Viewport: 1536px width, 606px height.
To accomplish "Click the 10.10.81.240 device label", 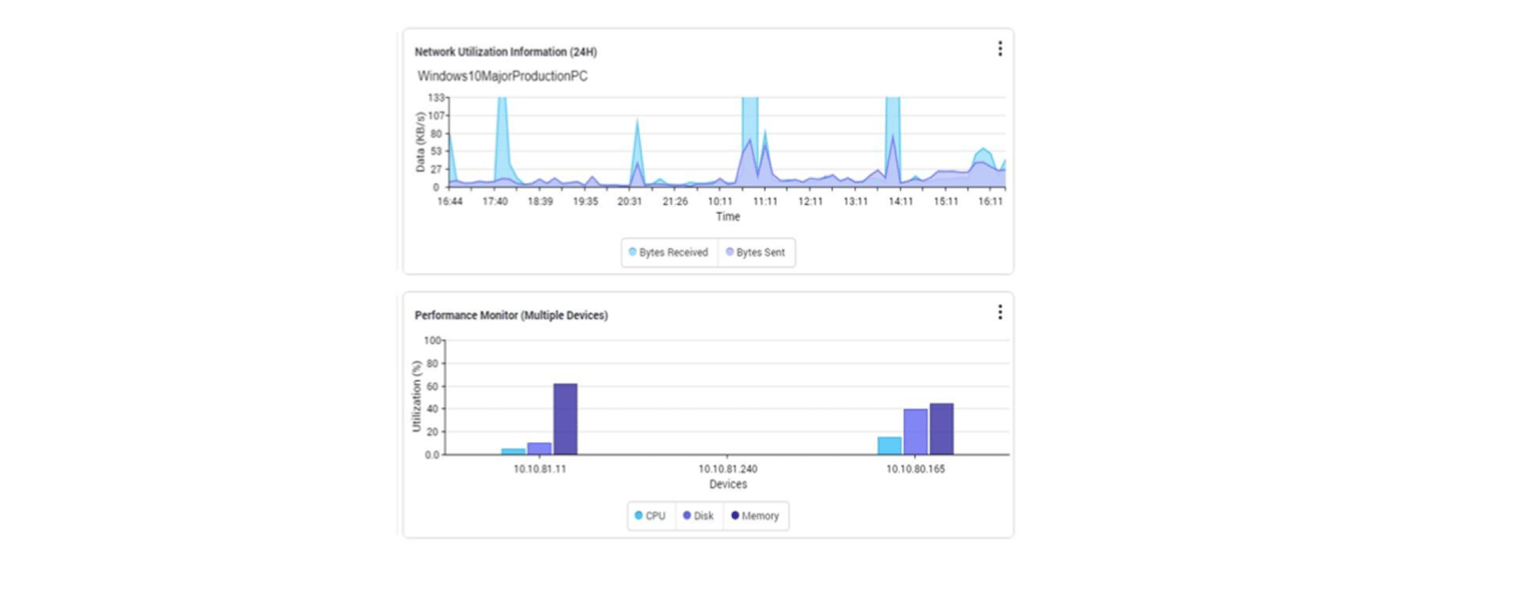I will pyautogui.click(x=728, y=469).
